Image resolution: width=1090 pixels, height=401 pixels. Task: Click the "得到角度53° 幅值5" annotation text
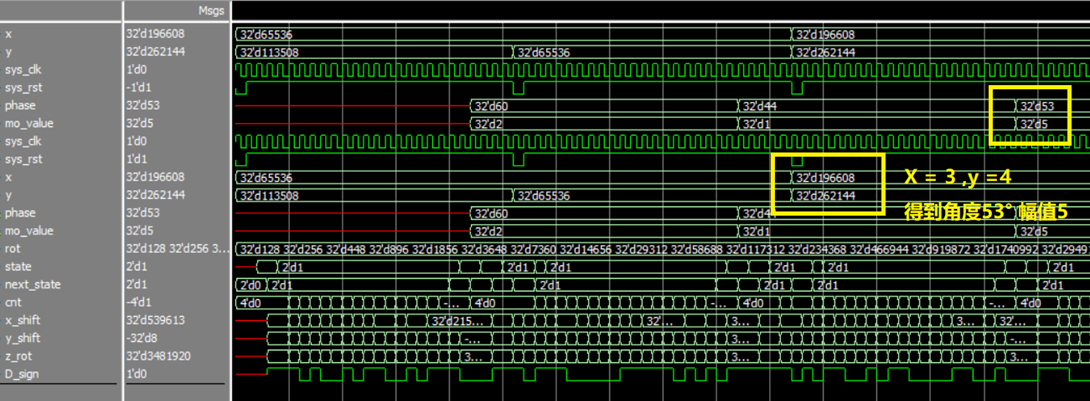985,211
